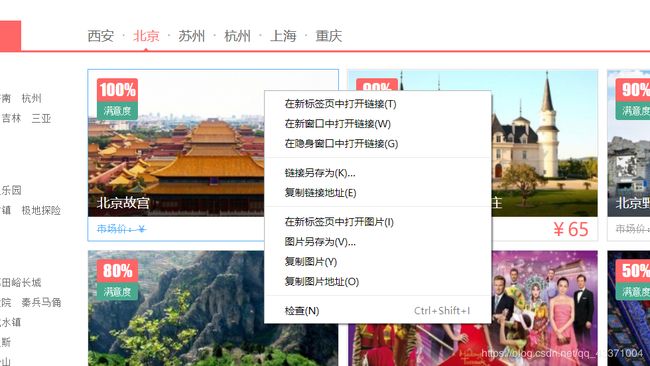Click the 90% 满意度 badge on far-right card

coord(633,99)
